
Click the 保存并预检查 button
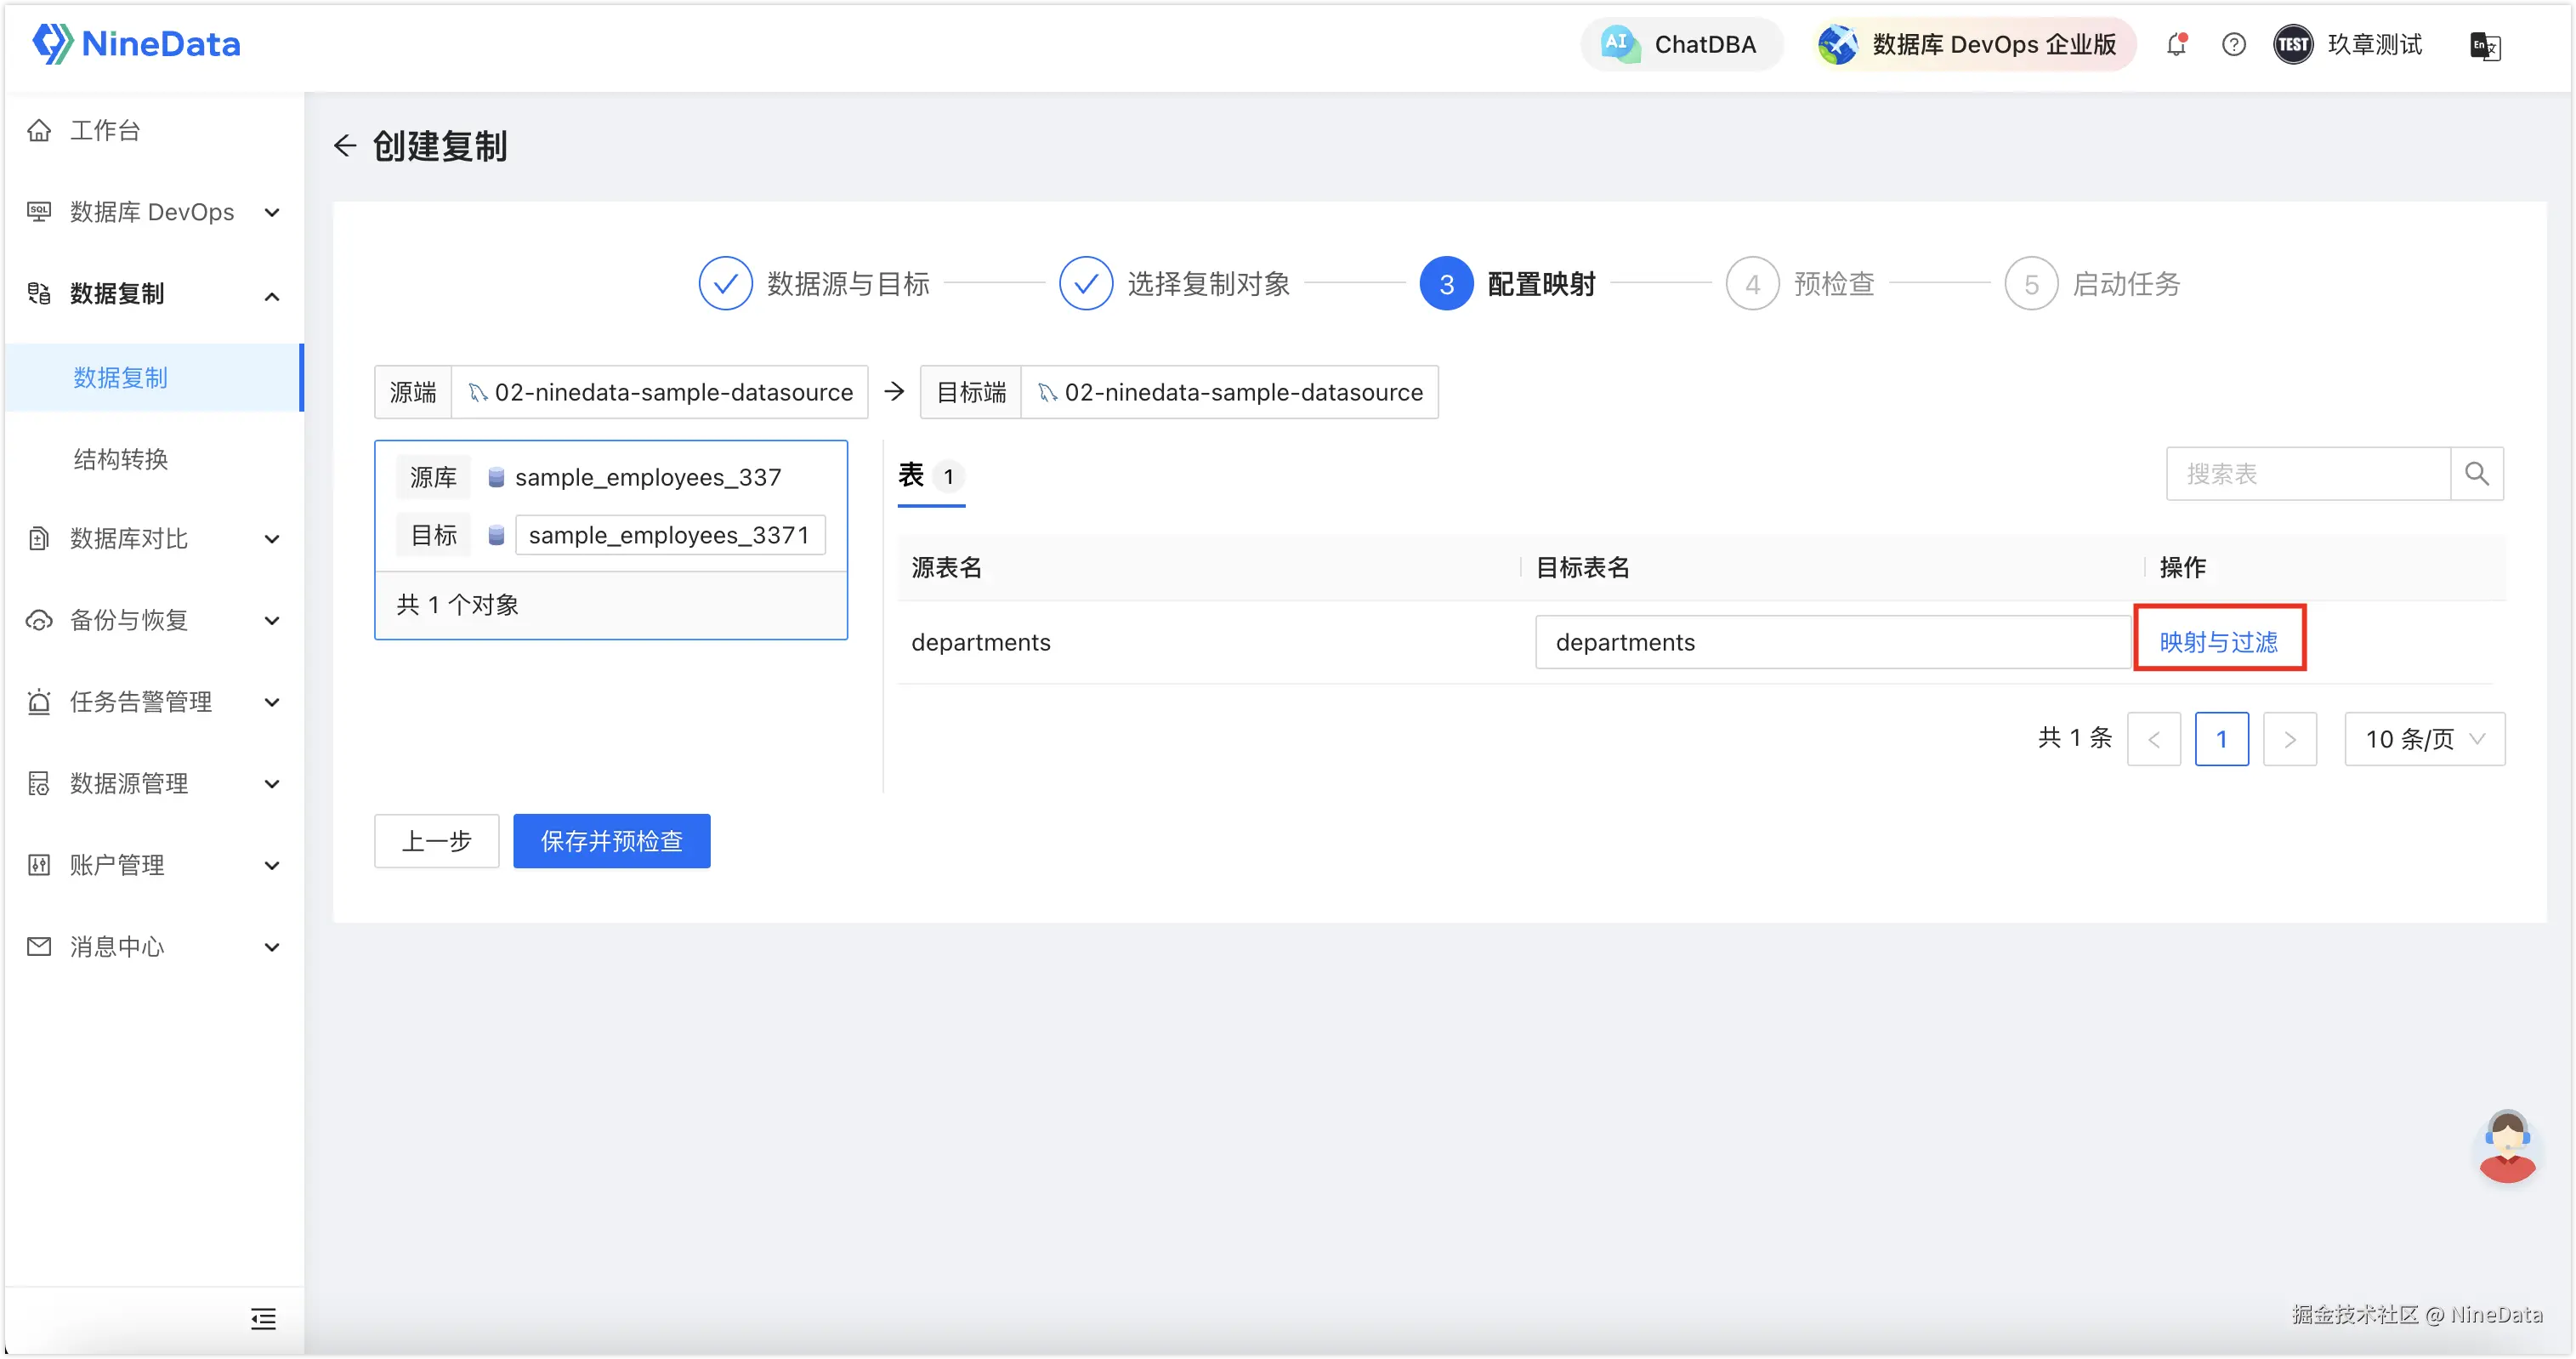611,841
